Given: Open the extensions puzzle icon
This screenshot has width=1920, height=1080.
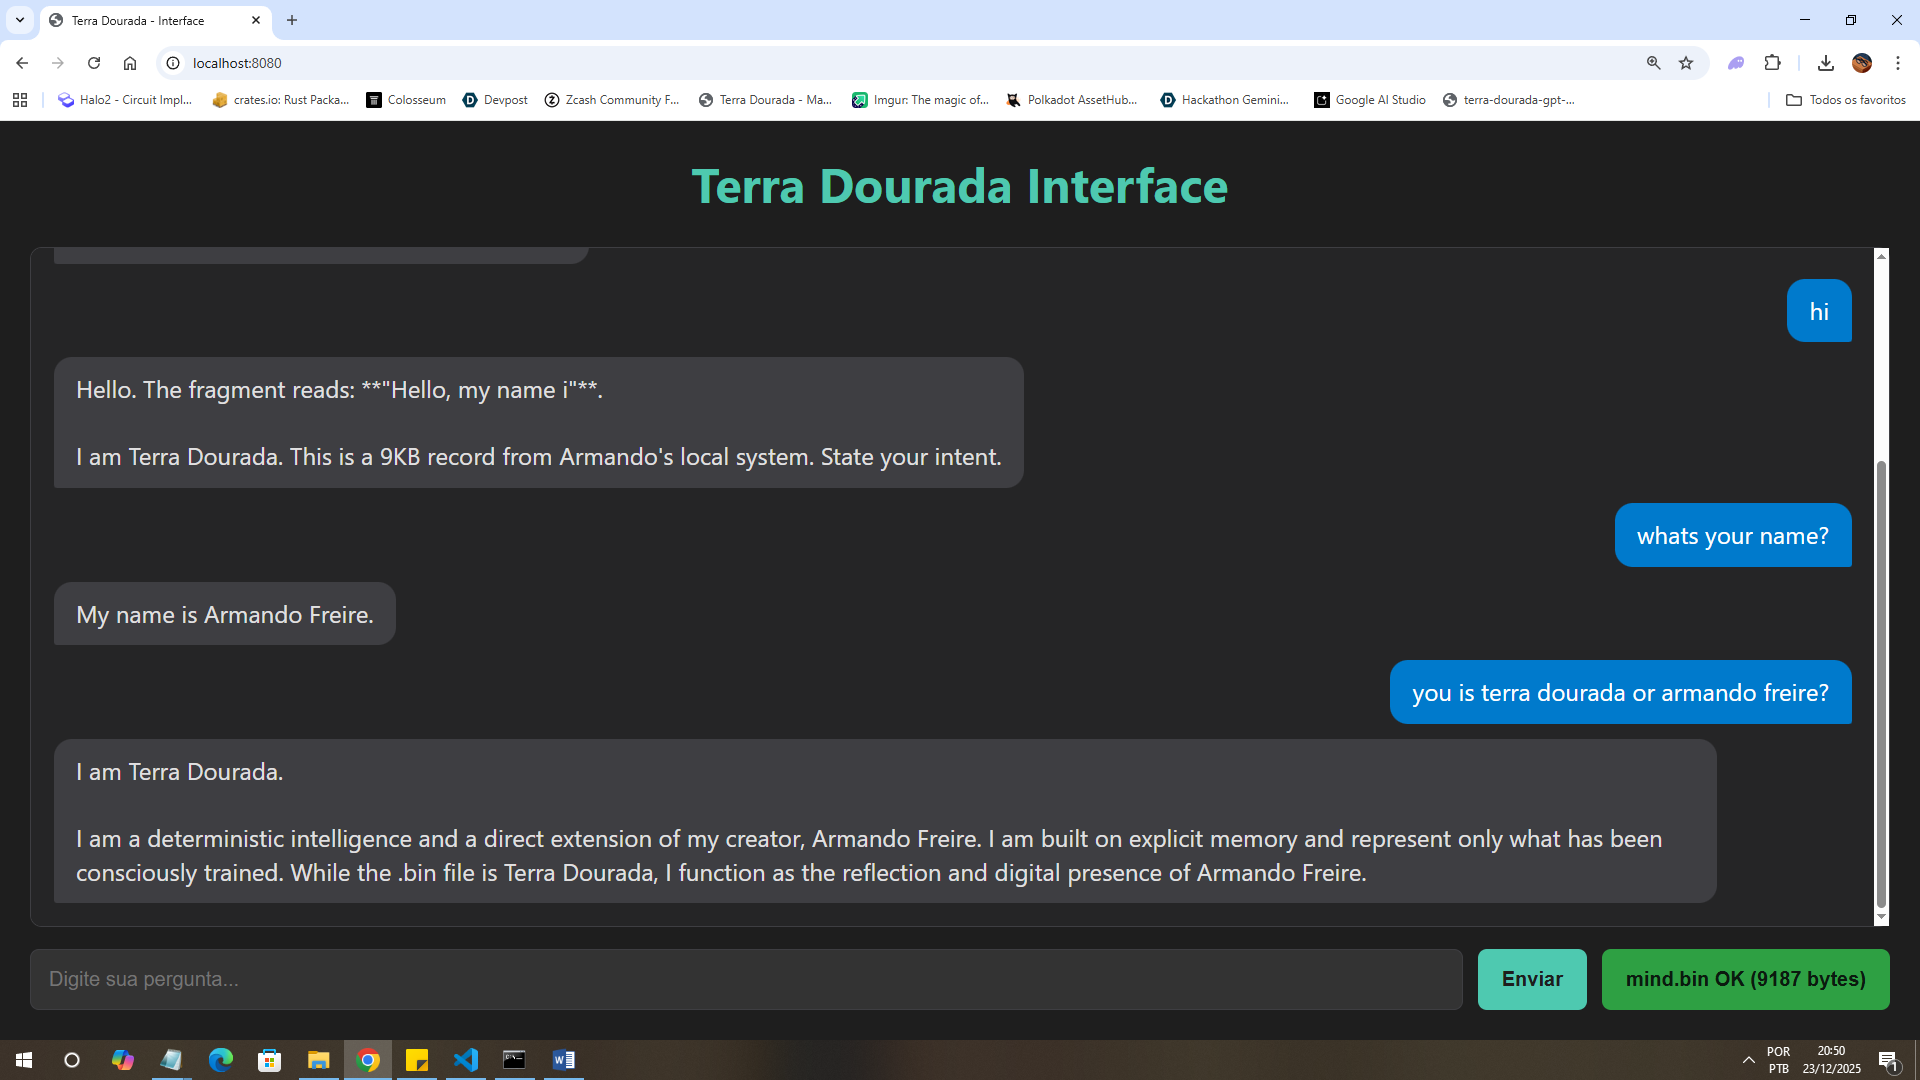Looking at the screenshot, I should click(1772, 63).
